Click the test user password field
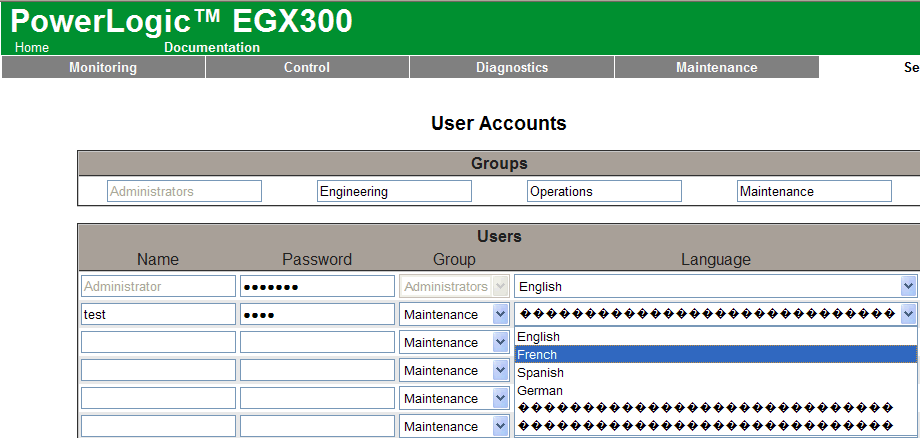This screenshot has width=920, height=438. [317, 314]
